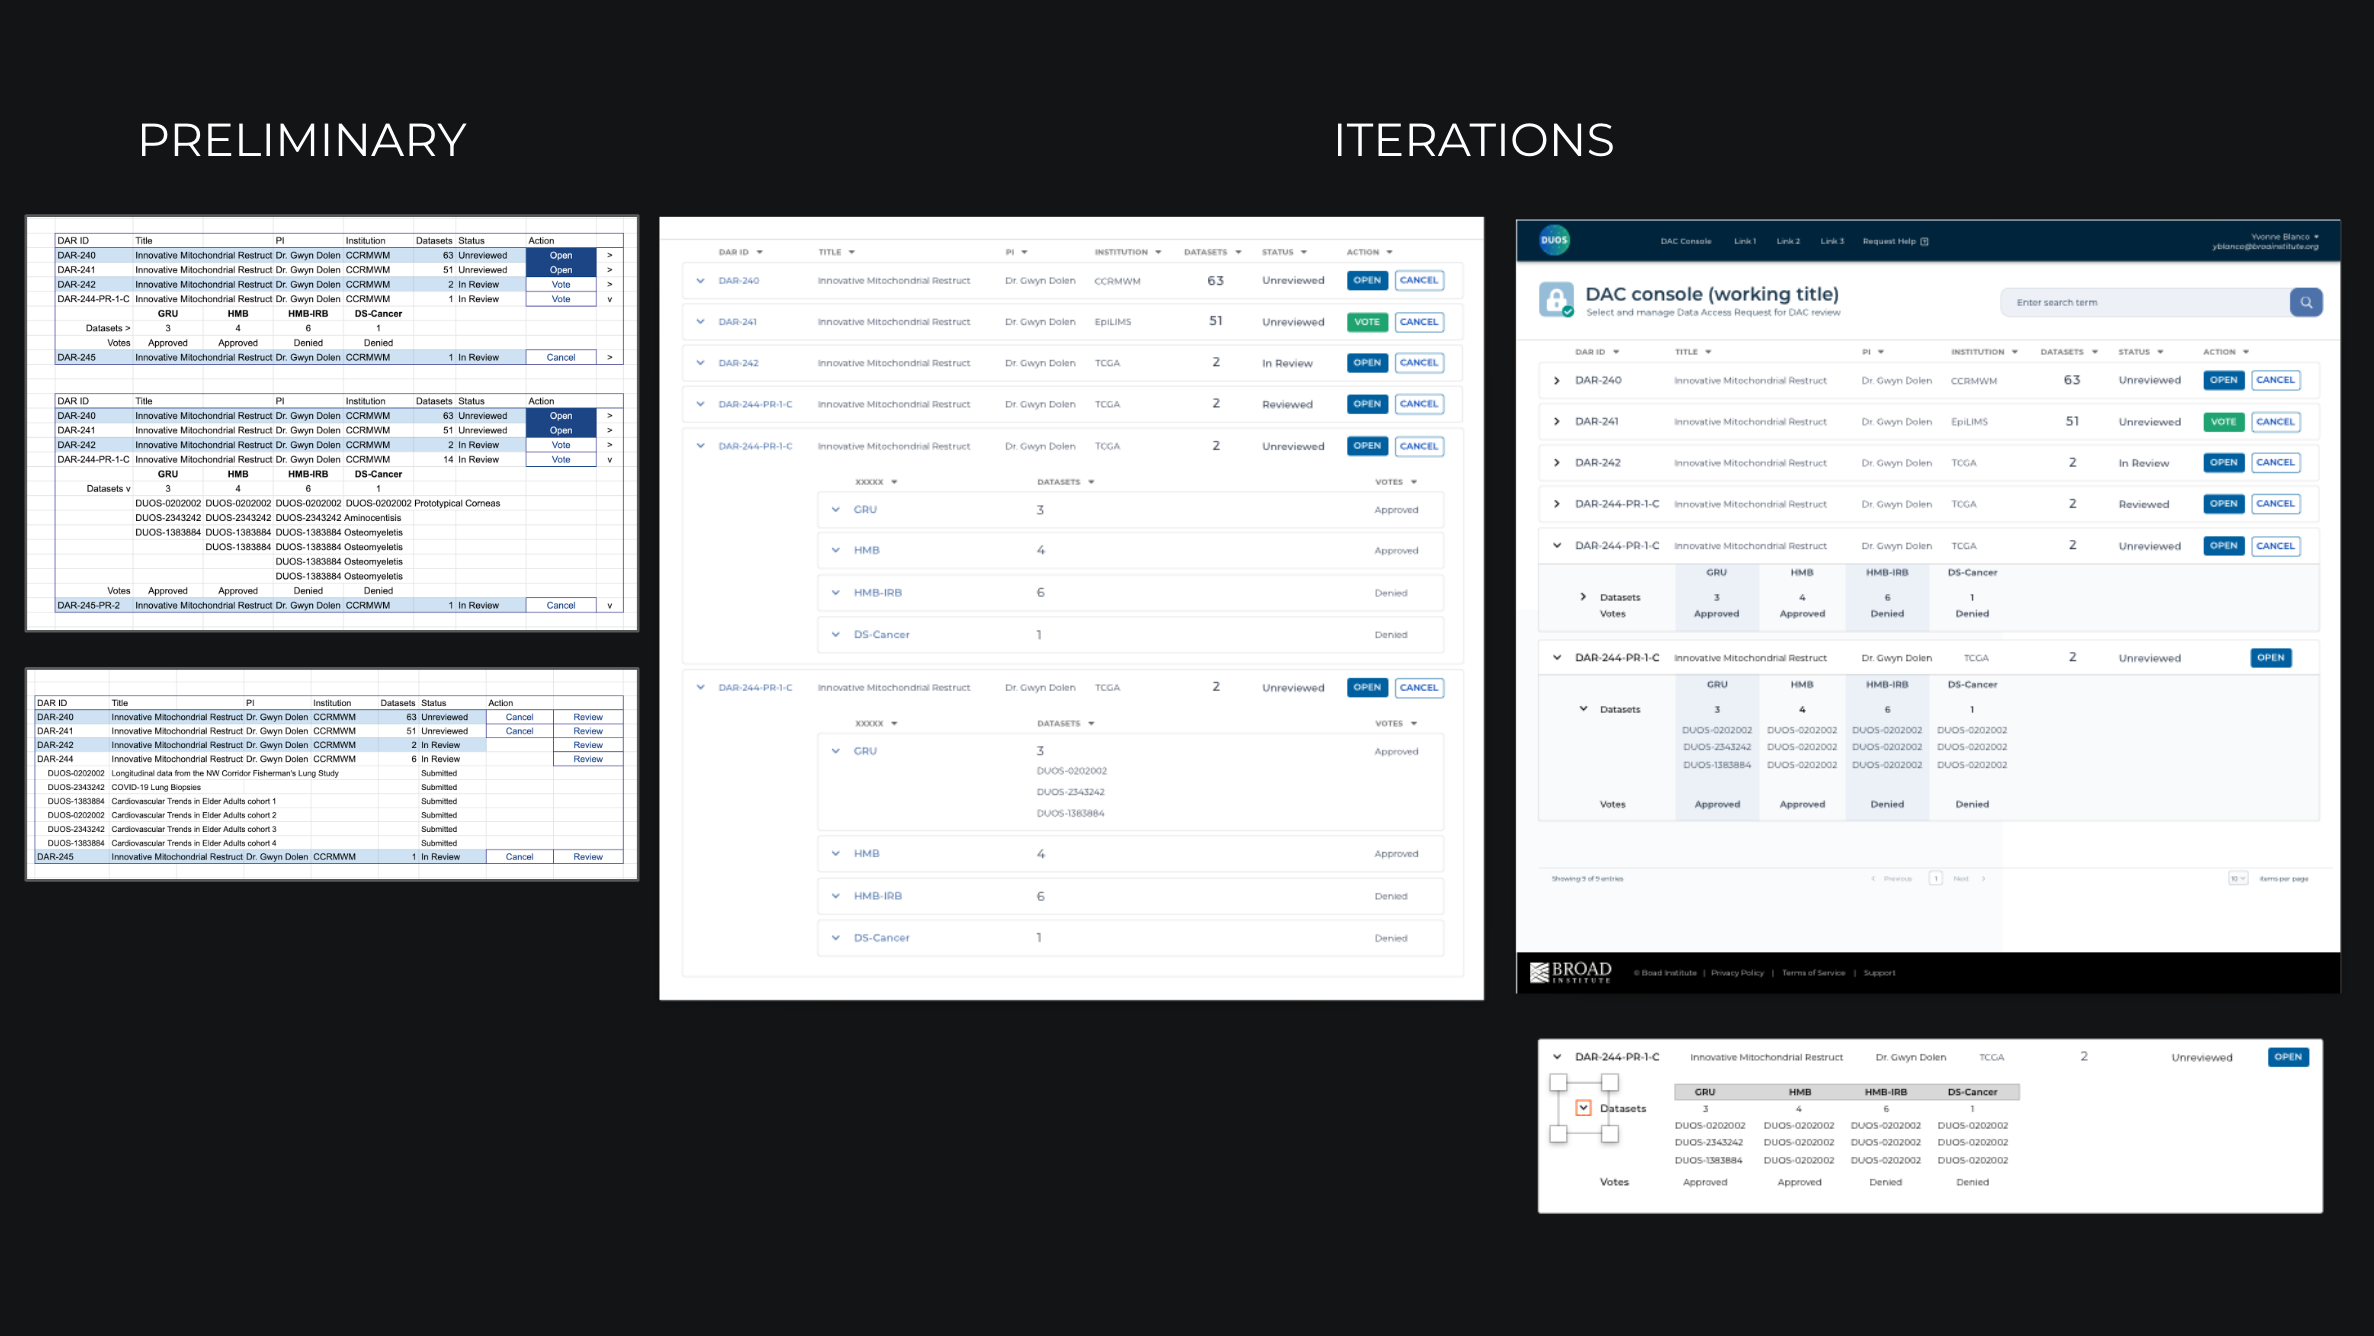The height and width of the screenshot is (1336, 2374).
Task: Open the items per page dropdown
Action: (x=2238, y=879)
